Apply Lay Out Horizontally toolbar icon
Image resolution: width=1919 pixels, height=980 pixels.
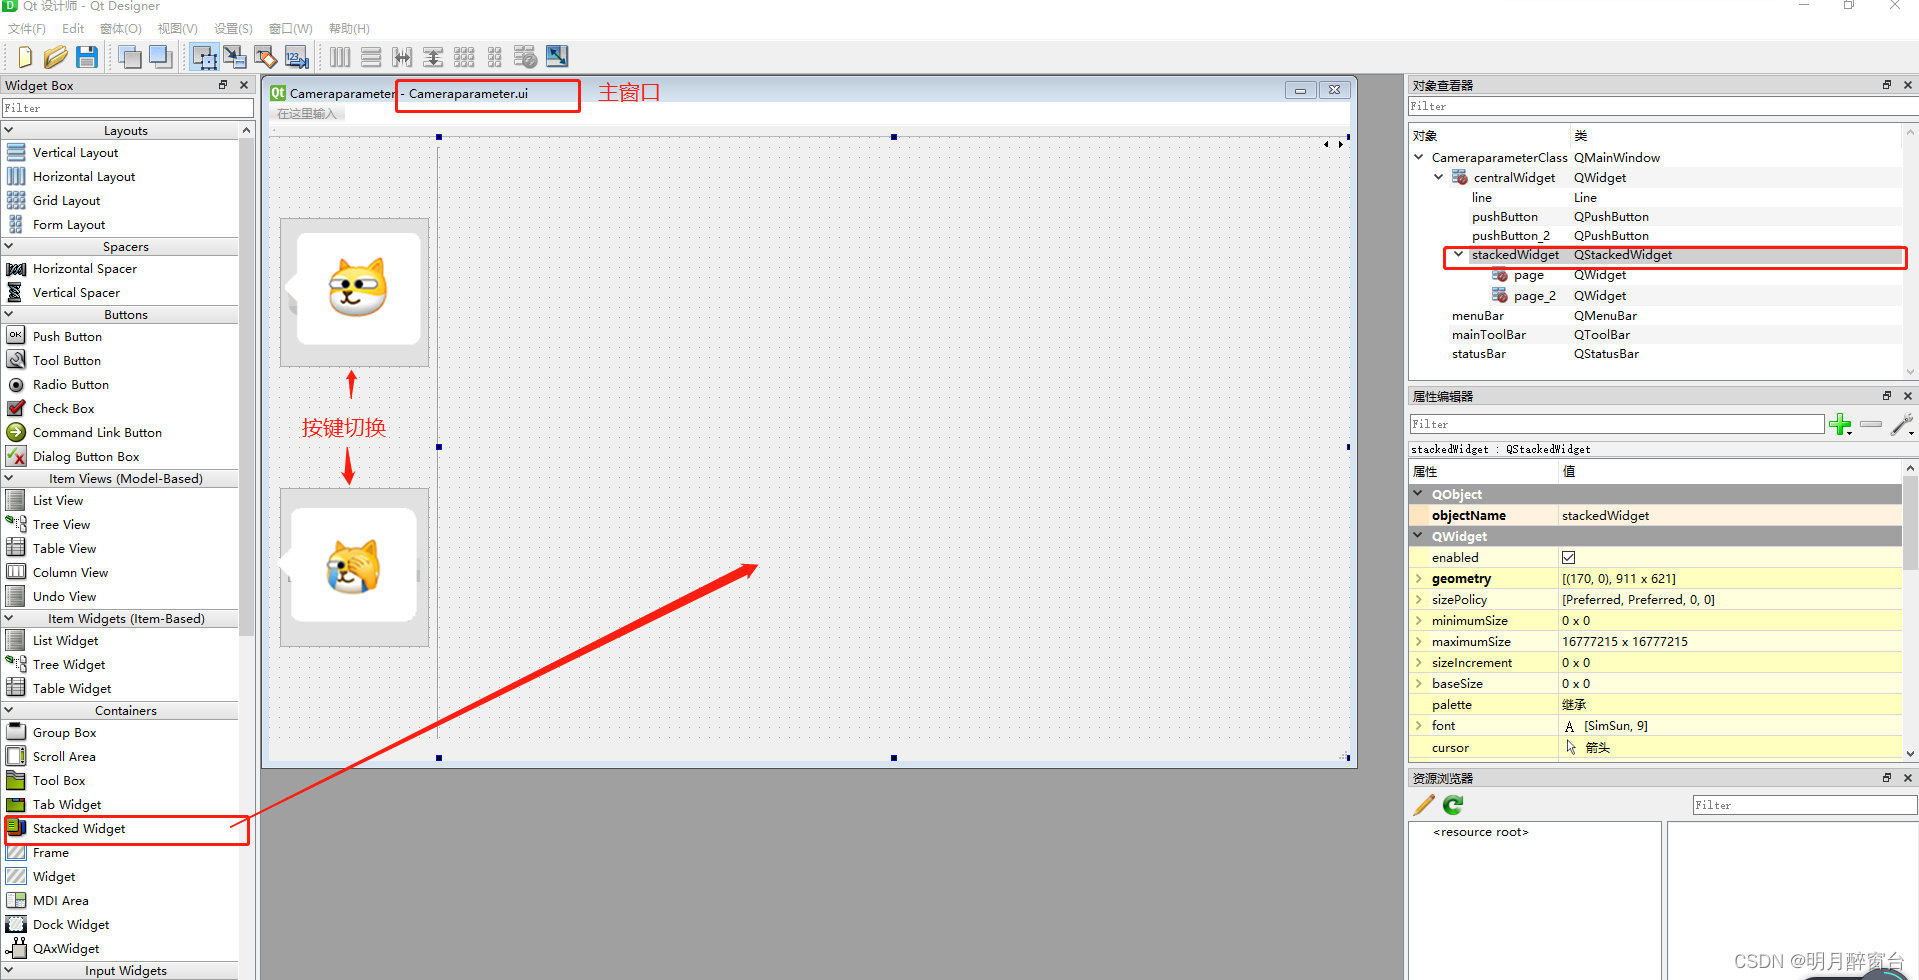(x=340, y=57)
